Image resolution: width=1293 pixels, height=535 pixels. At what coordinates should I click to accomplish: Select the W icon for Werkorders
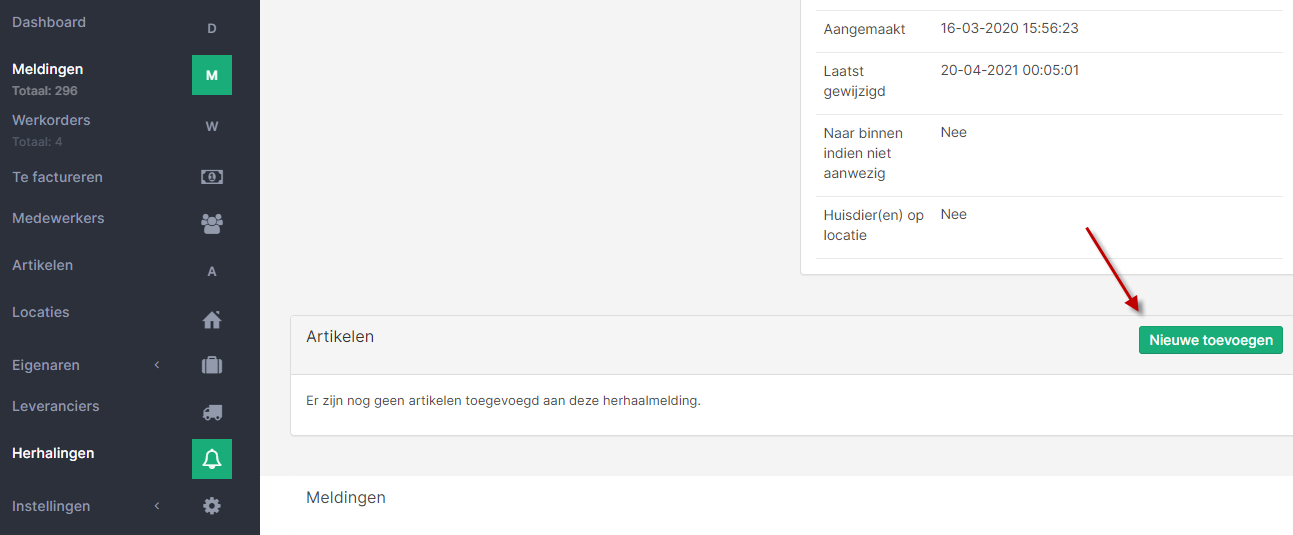click(x=212, y=126)
